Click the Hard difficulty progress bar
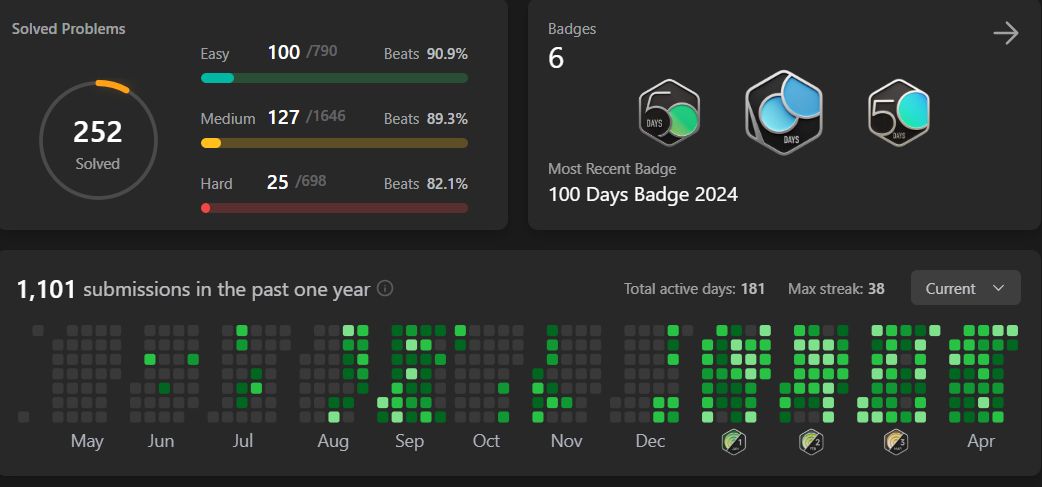The height and width of the screenshot is (487, 1042). 334,208
